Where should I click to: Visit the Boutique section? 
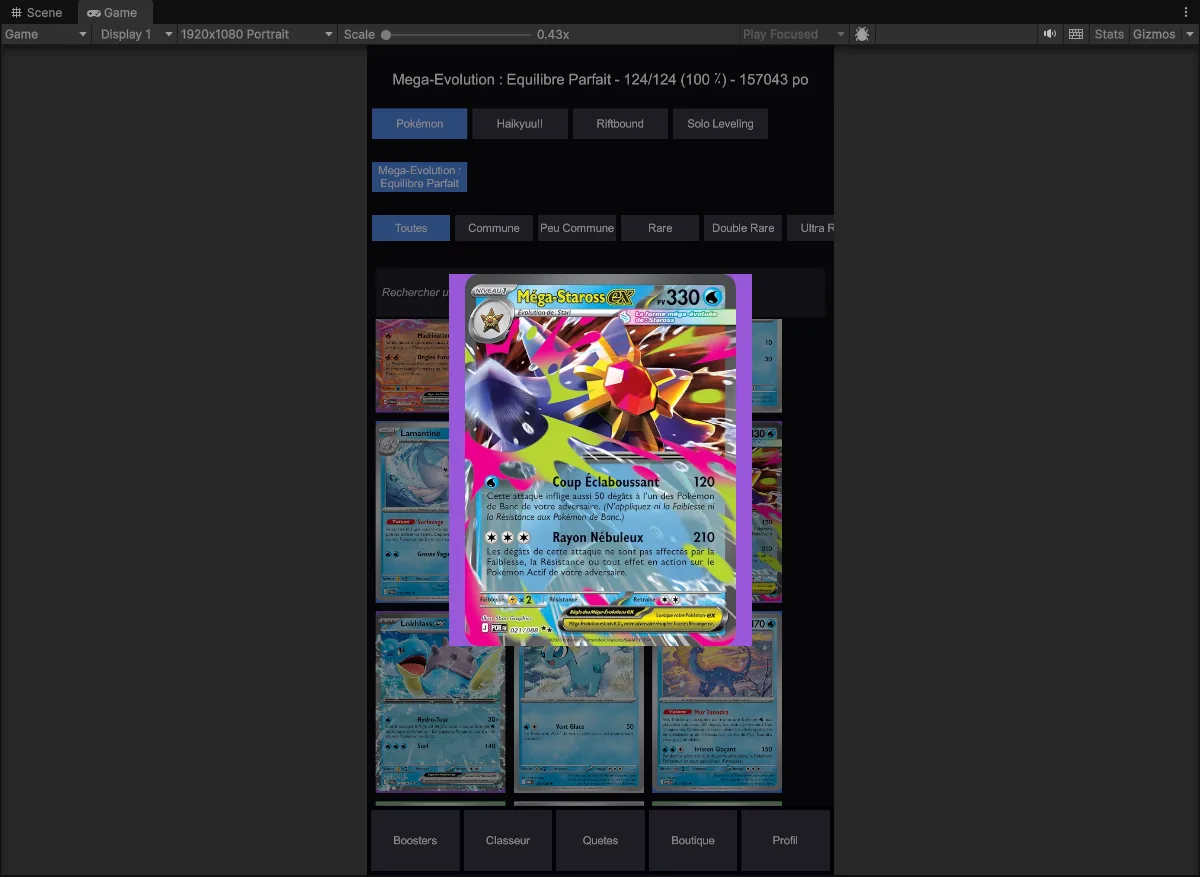(693, 840)
